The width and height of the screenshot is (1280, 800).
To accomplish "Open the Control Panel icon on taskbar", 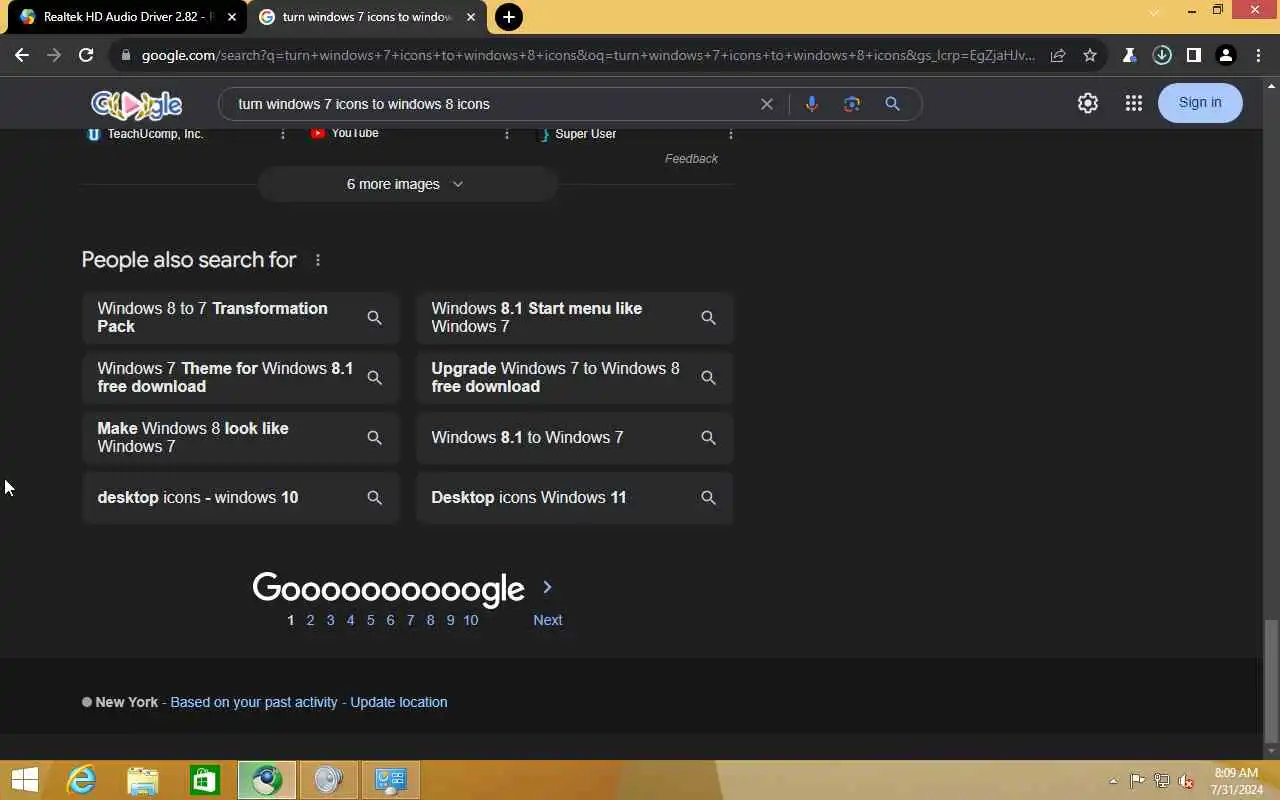I will click(391, 780).
